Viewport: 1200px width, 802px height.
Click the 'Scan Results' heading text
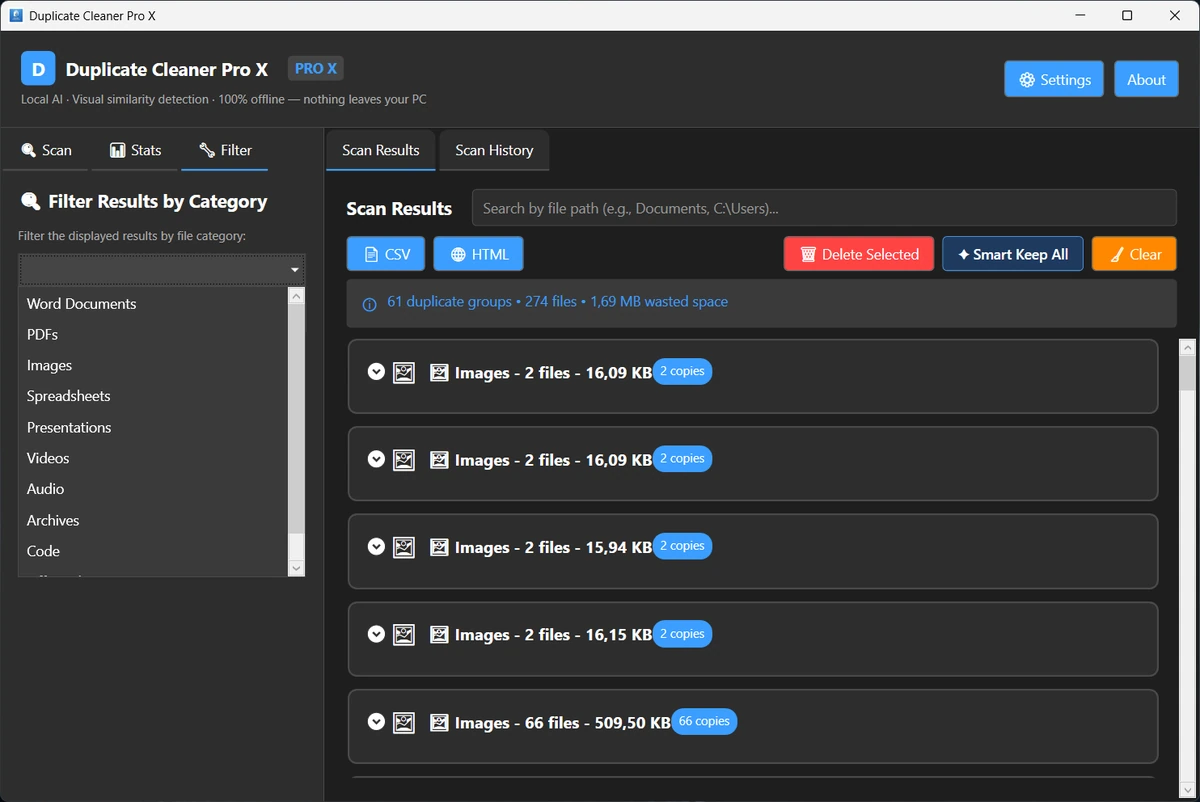(399, 208)
